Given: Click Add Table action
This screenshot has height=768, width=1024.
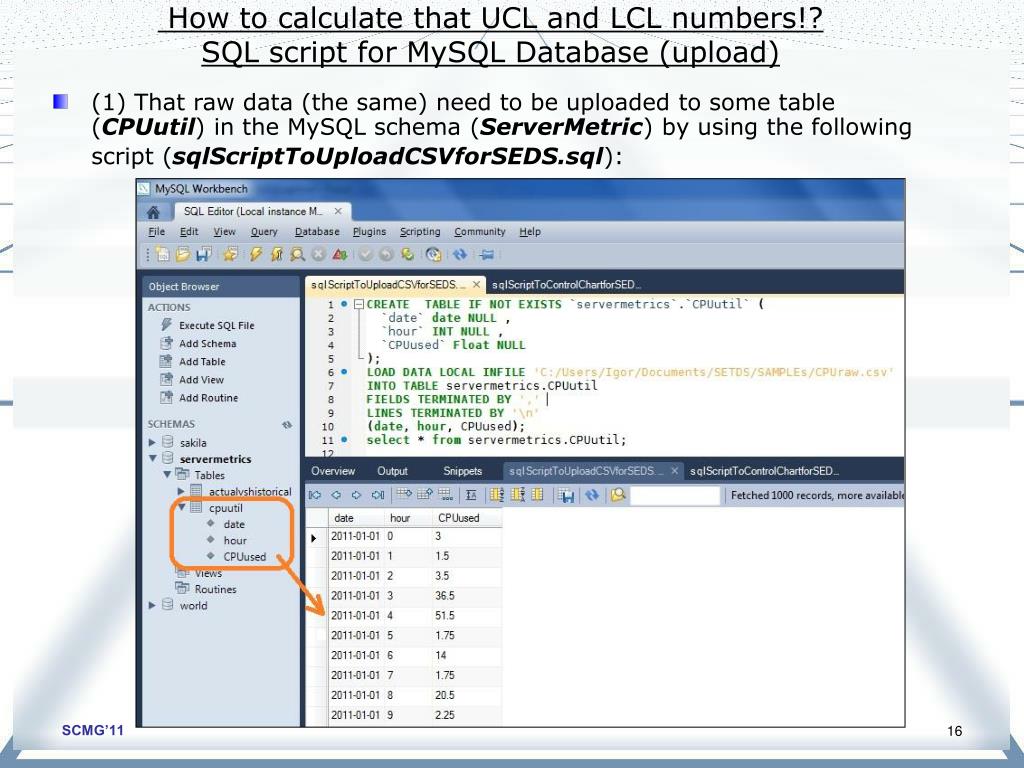Looking at the screenshot, I should (x=193, y=362).
